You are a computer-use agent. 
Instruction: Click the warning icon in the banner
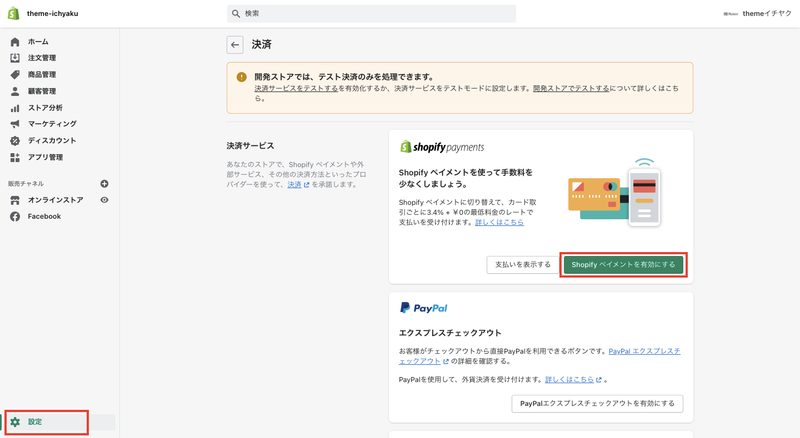click(x=241, y=77)
